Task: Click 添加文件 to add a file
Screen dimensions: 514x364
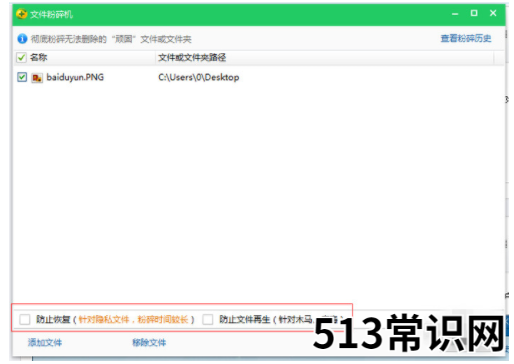Action: point(45,342)
